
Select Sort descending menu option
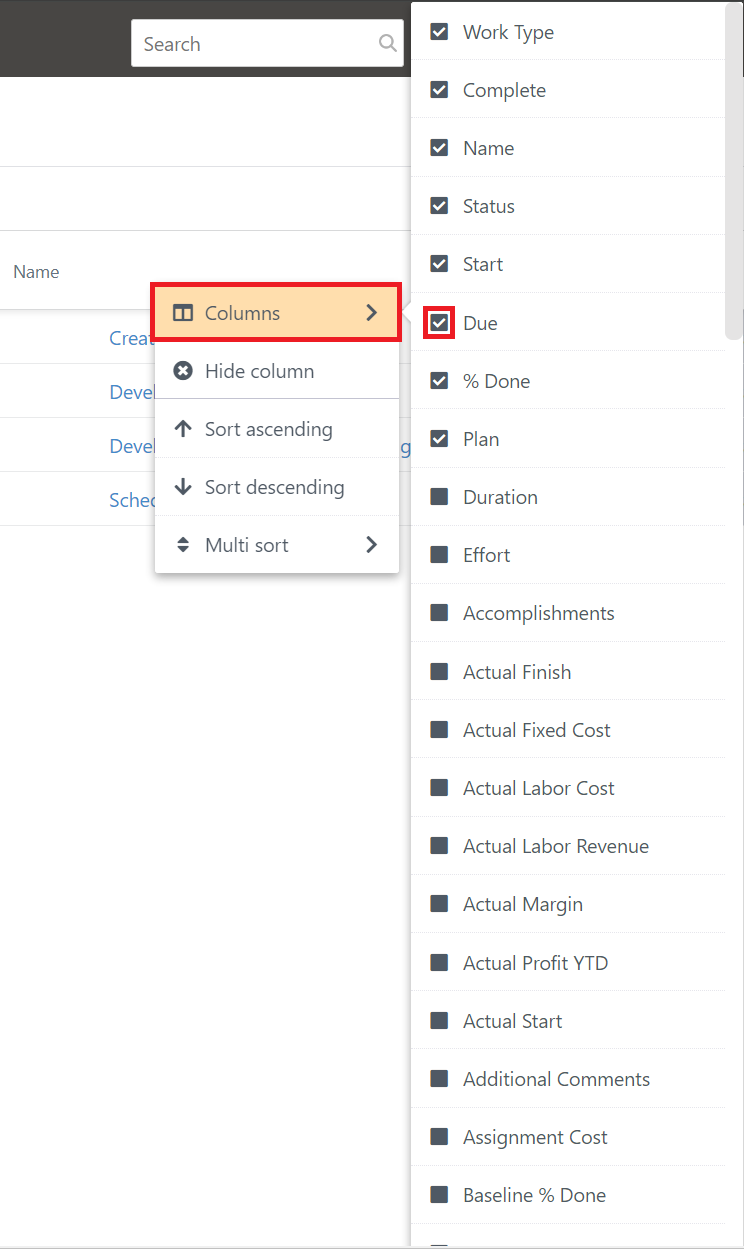[x=277, y=487]
